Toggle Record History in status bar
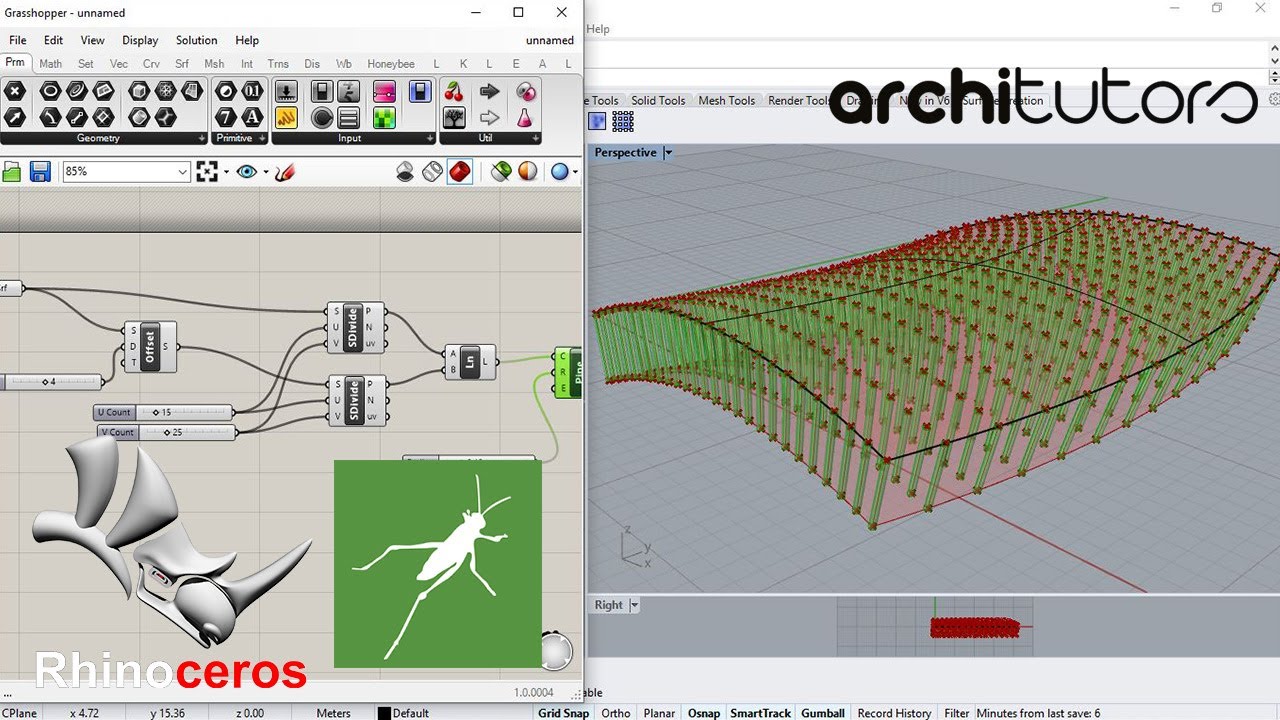 click(x=894, y=713)
